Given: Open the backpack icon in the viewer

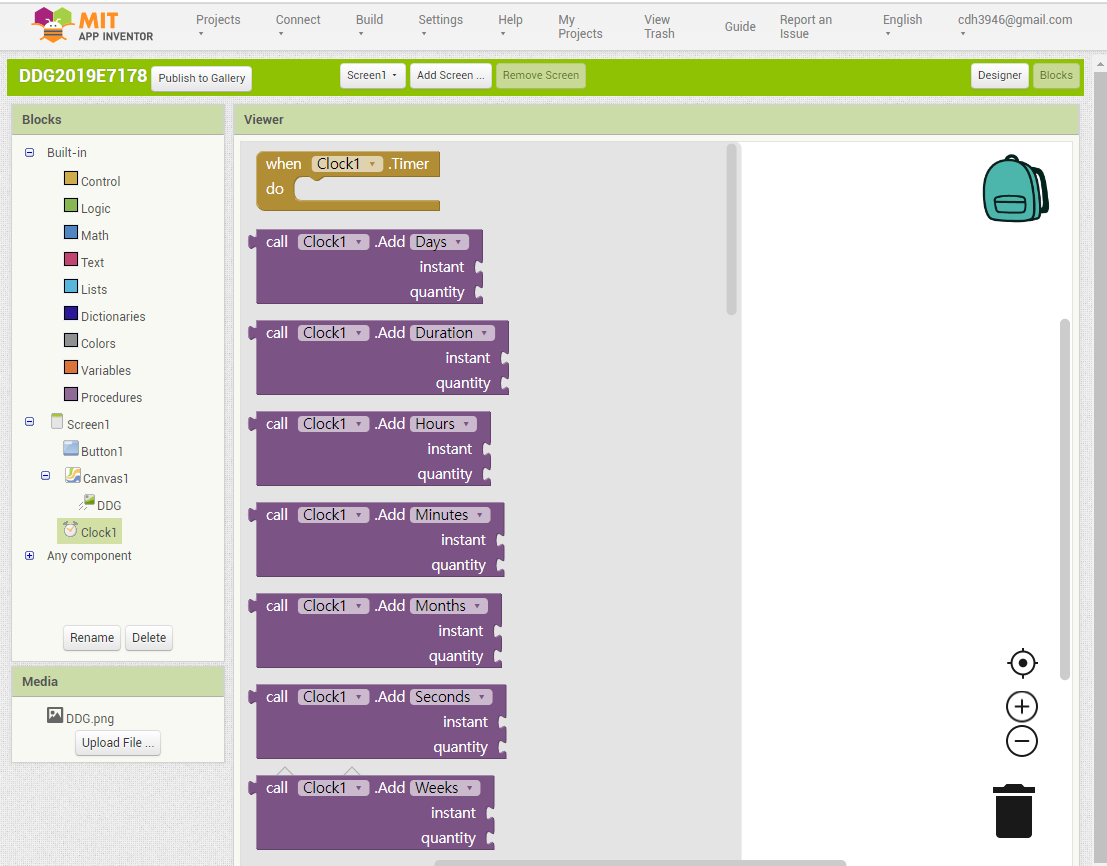Looking at the screenshot, I should click(x=1015, y=188).
